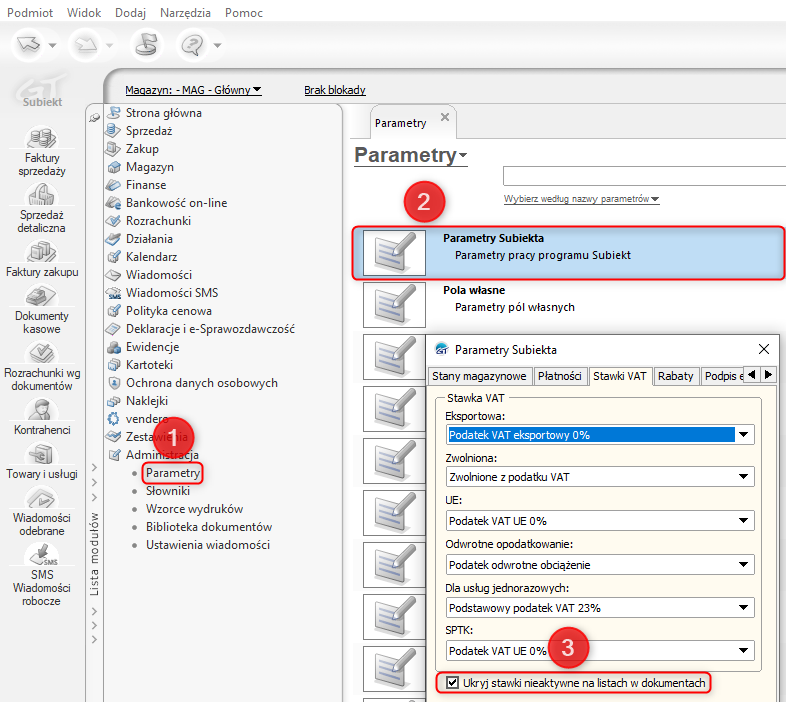
Task: Open the Widok menu
Action: point(84,13)
